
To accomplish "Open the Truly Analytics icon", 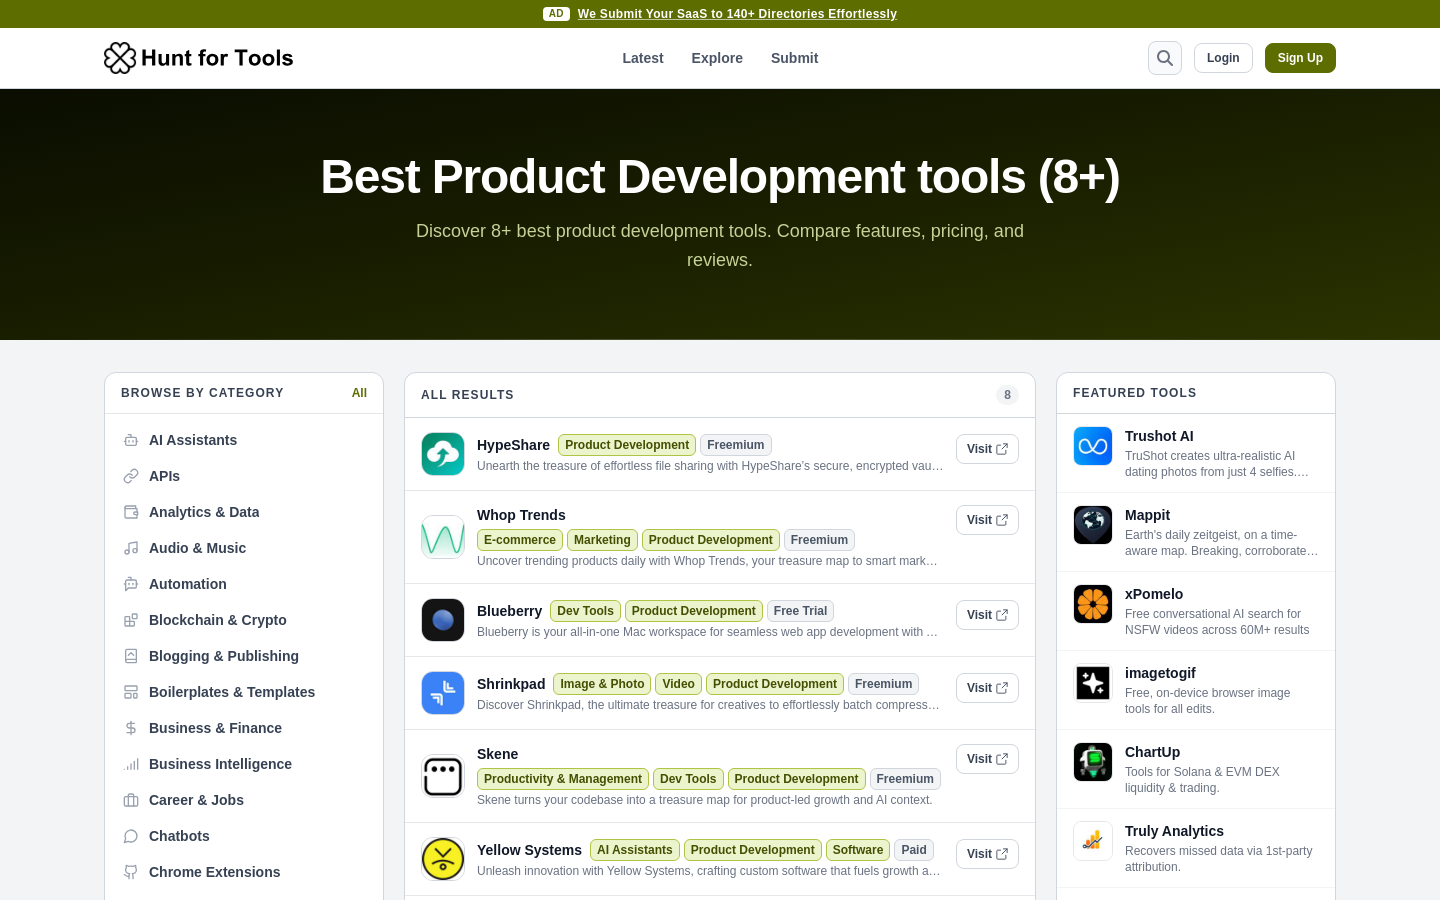I will tap(1093, 841).
